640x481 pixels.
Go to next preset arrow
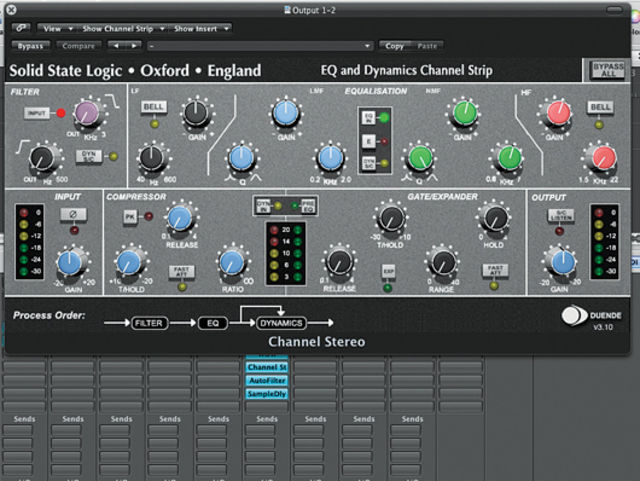tap(133, 46)
